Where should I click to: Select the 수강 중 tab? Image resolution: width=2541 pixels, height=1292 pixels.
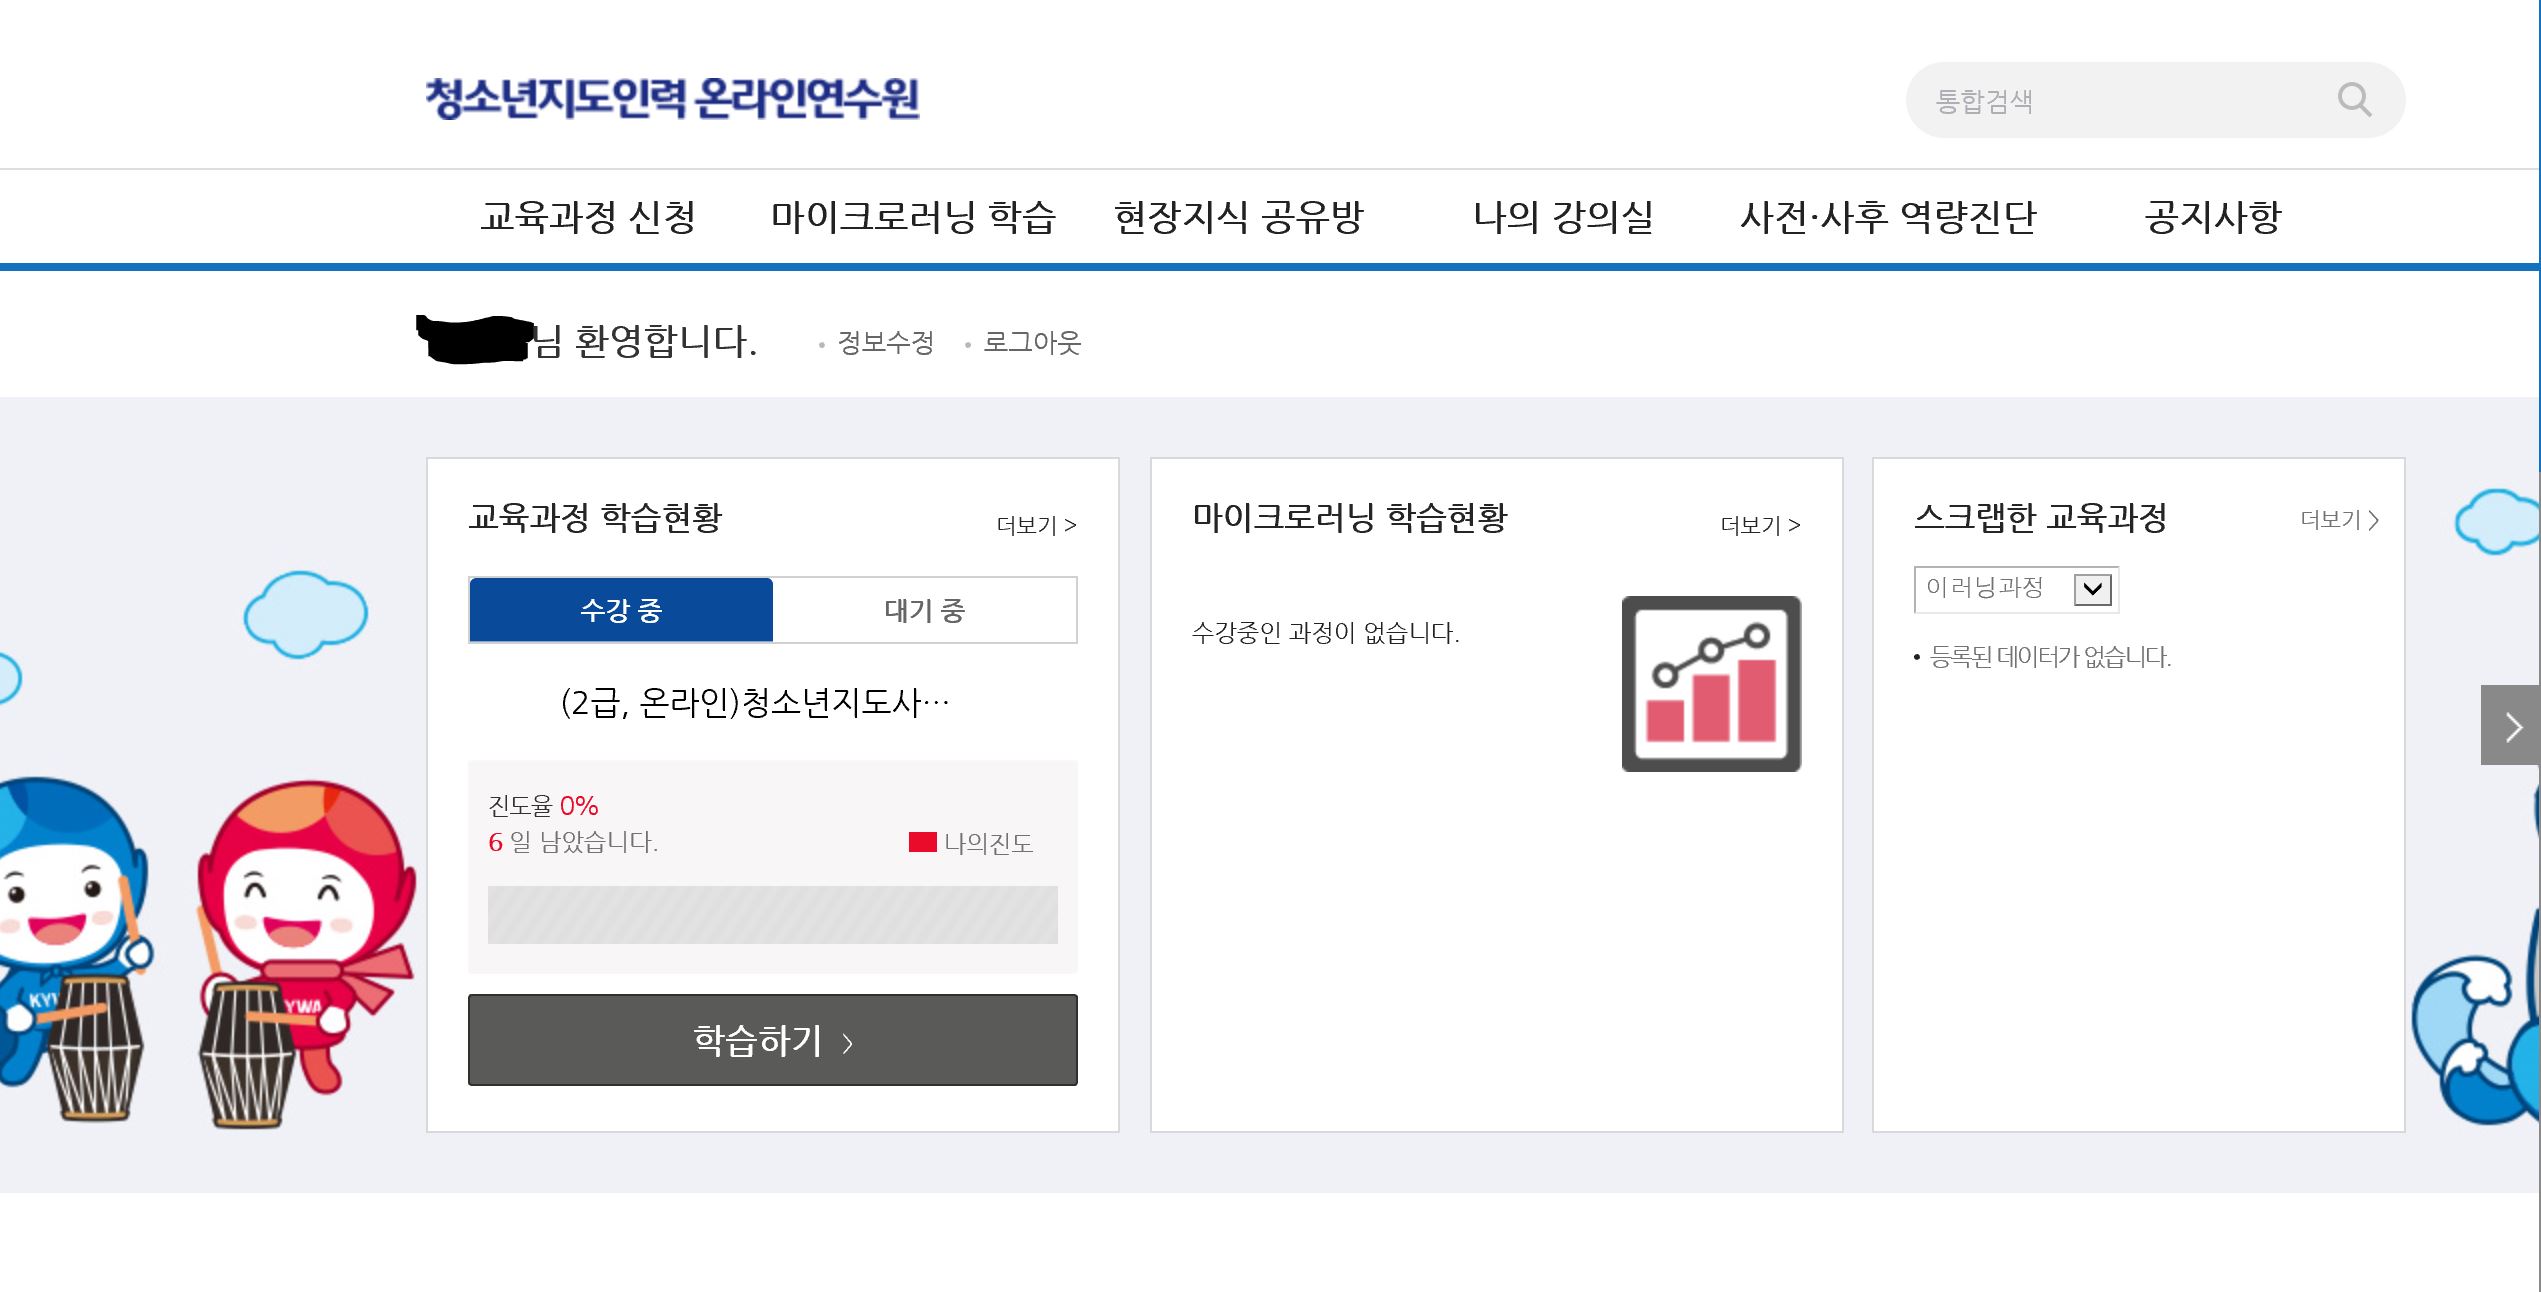pyautogui.click(x=621, y=610)
